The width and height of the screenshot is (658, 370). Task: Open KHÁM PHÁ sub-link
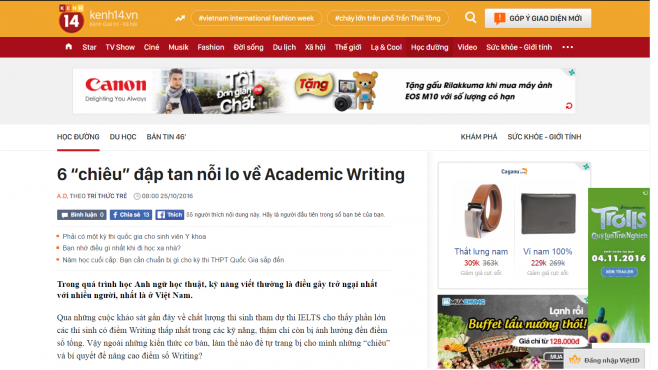(479, 137)
